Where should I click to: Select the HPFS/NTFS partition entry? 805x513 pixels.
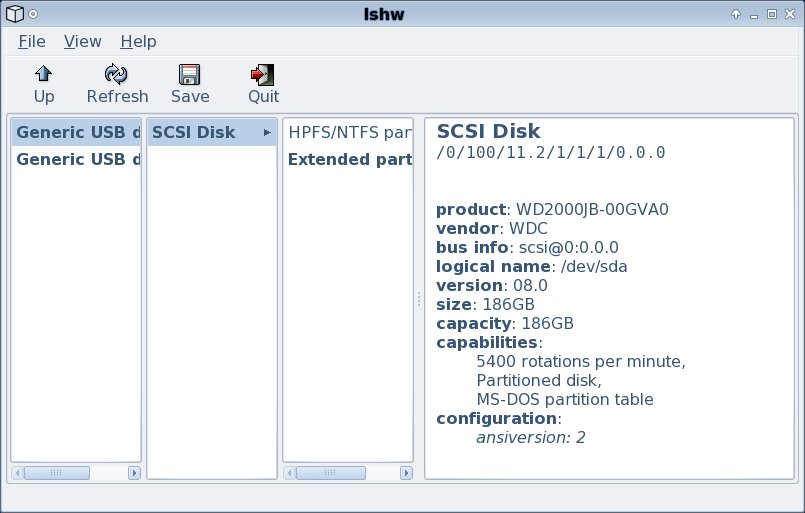pyautogui.click(x=348, y=132)
